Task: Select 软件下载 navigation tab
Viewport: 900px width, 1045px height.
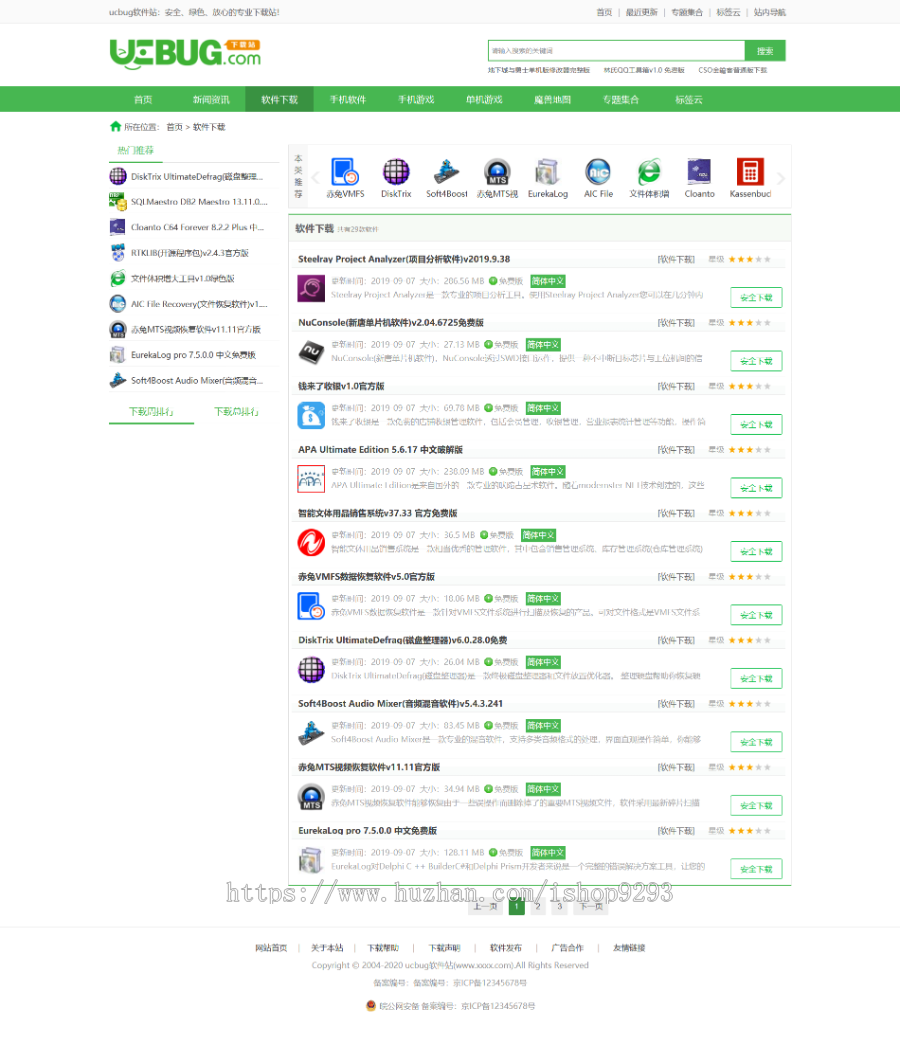Action: [x=279, y=99]
